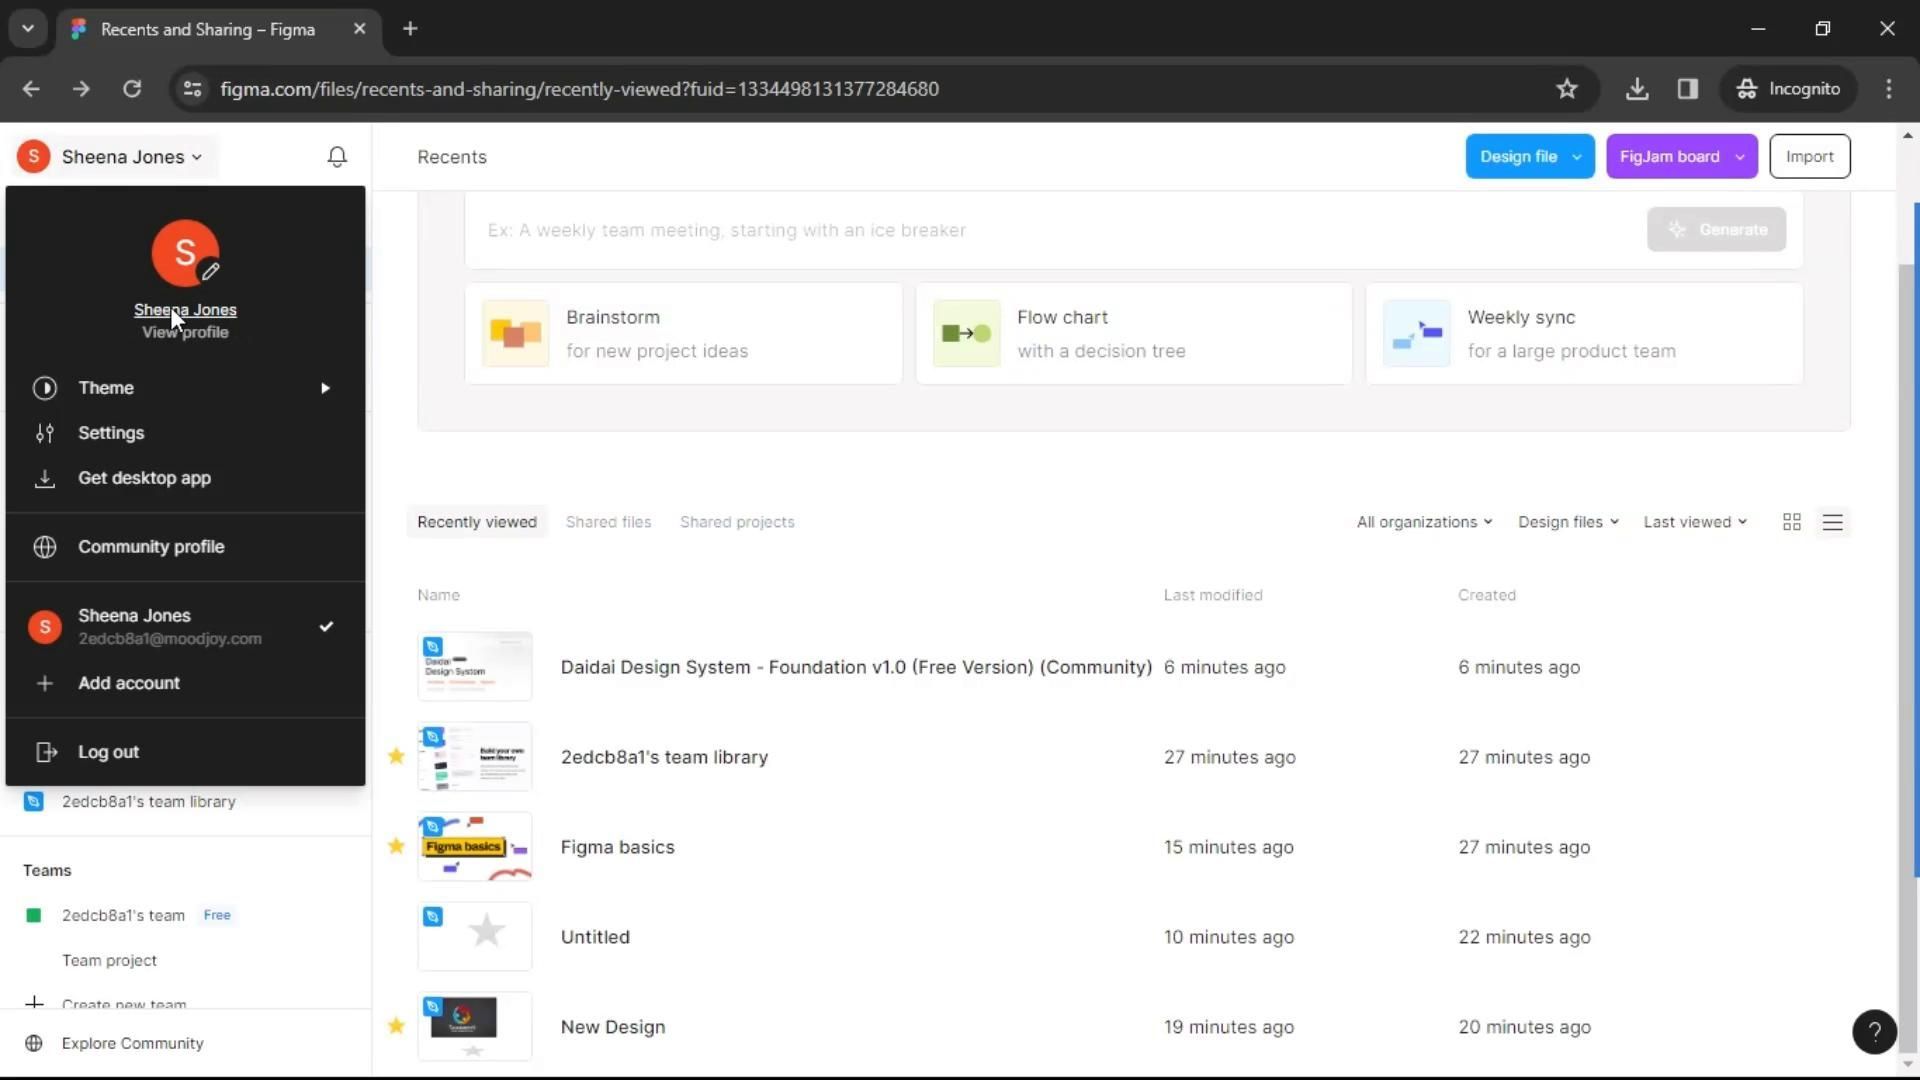Viewport: 1920px width, 1080px height.
Task: Switch to the Shared files tab
Action: tap(608, 522)
